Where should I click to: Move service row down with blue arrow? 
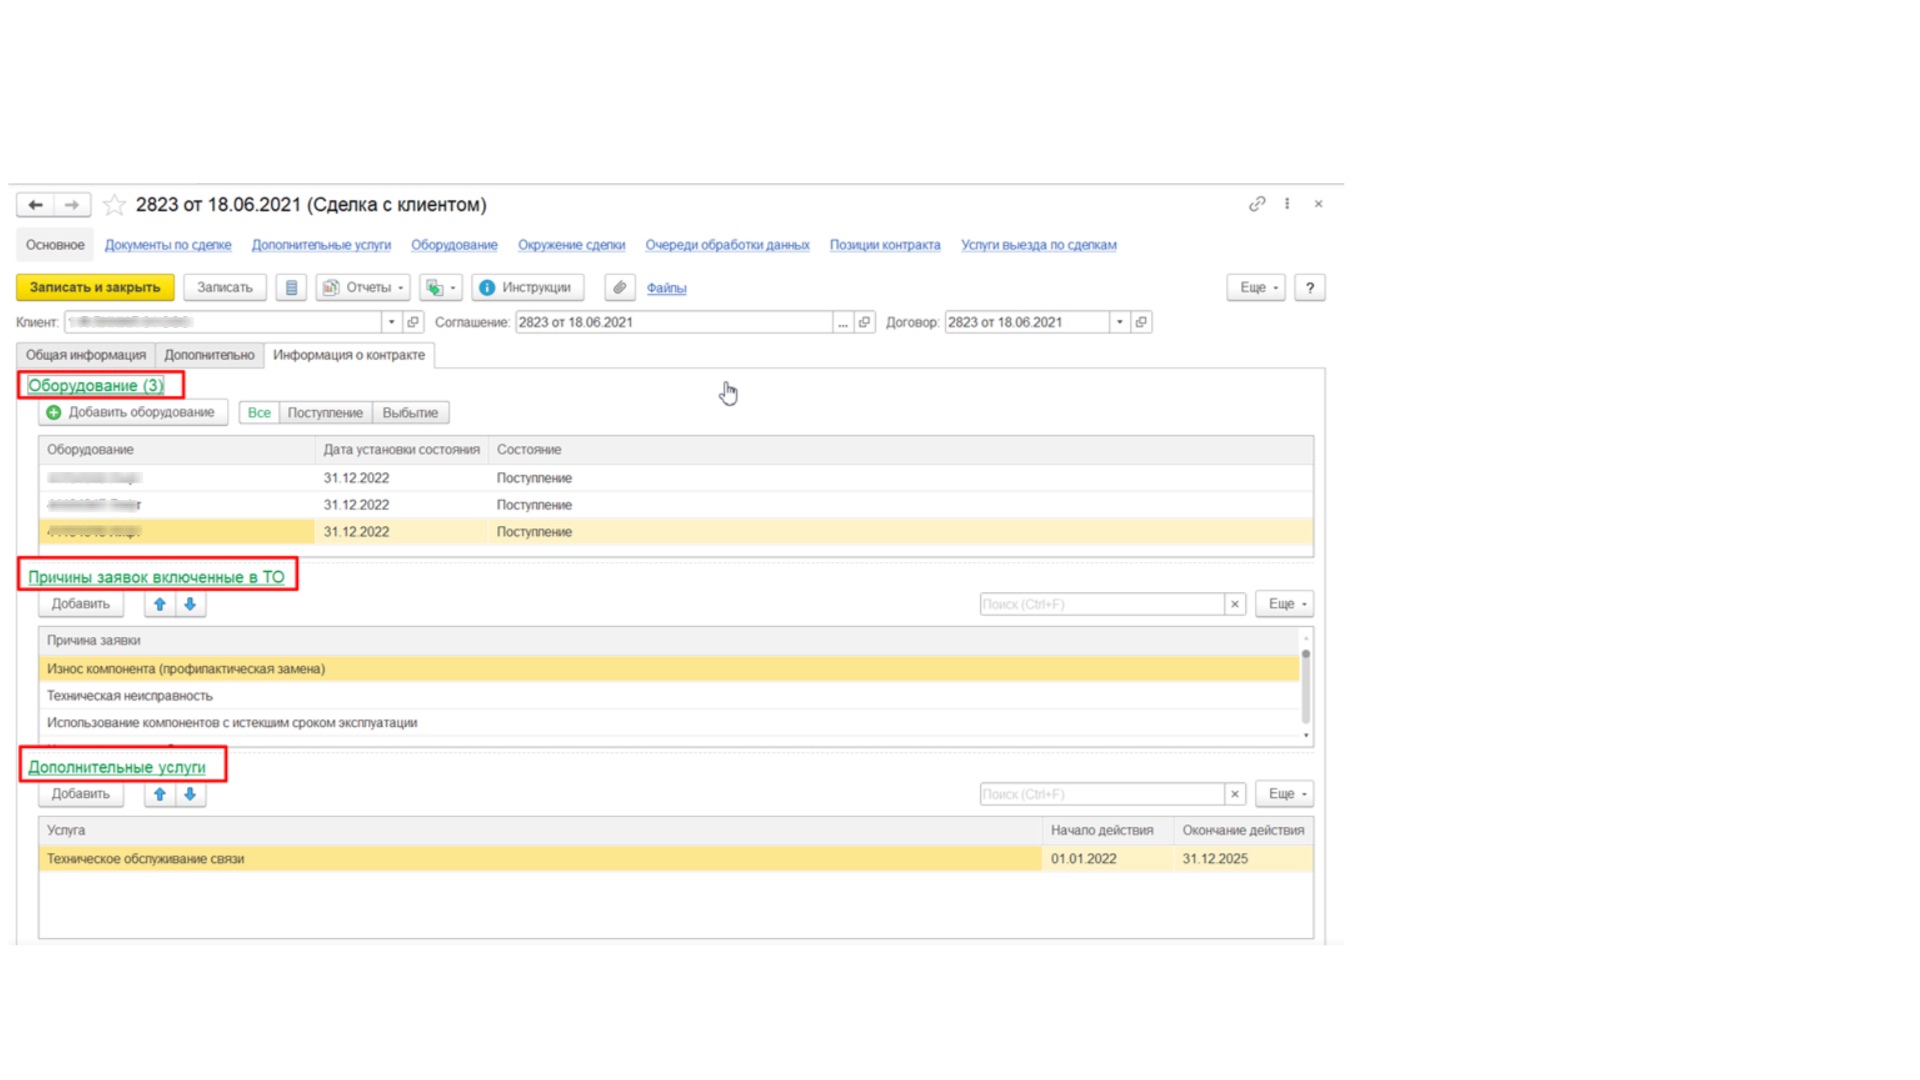click(190, 794)
